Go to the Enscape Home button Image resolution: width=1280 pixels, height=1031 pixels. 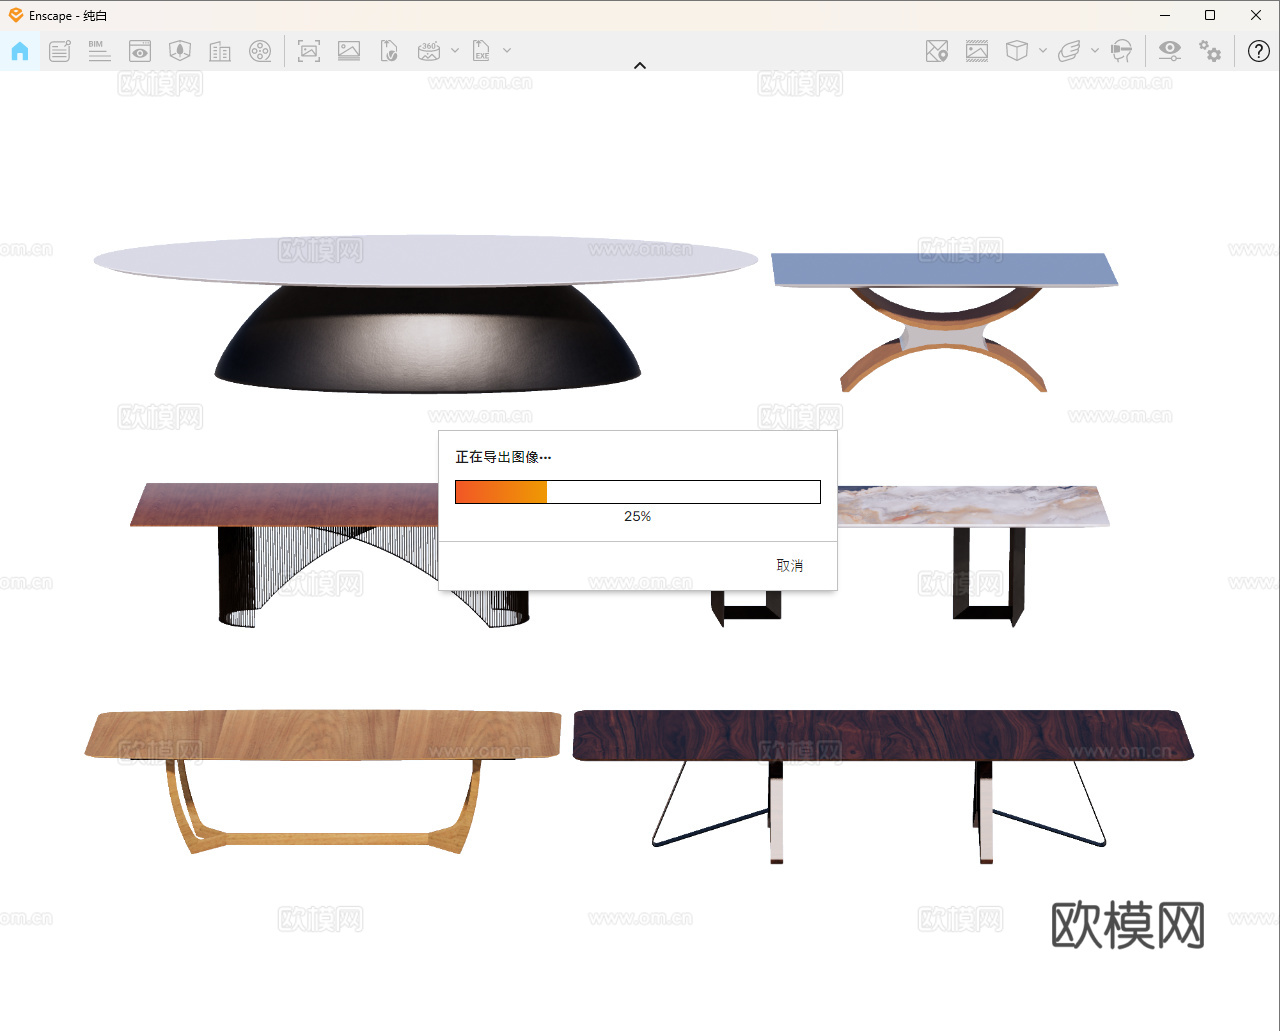20,51
